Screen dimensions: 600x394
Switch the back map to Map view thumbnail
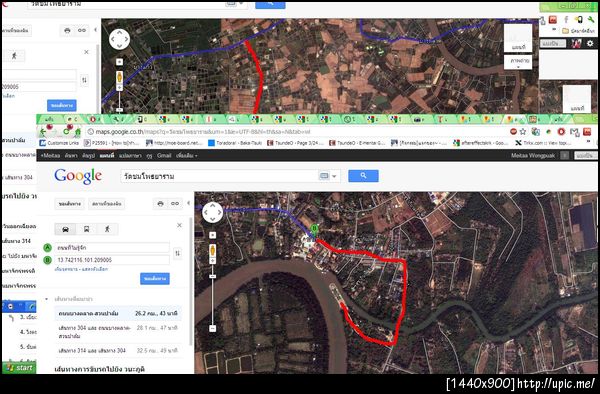point(518,37)
